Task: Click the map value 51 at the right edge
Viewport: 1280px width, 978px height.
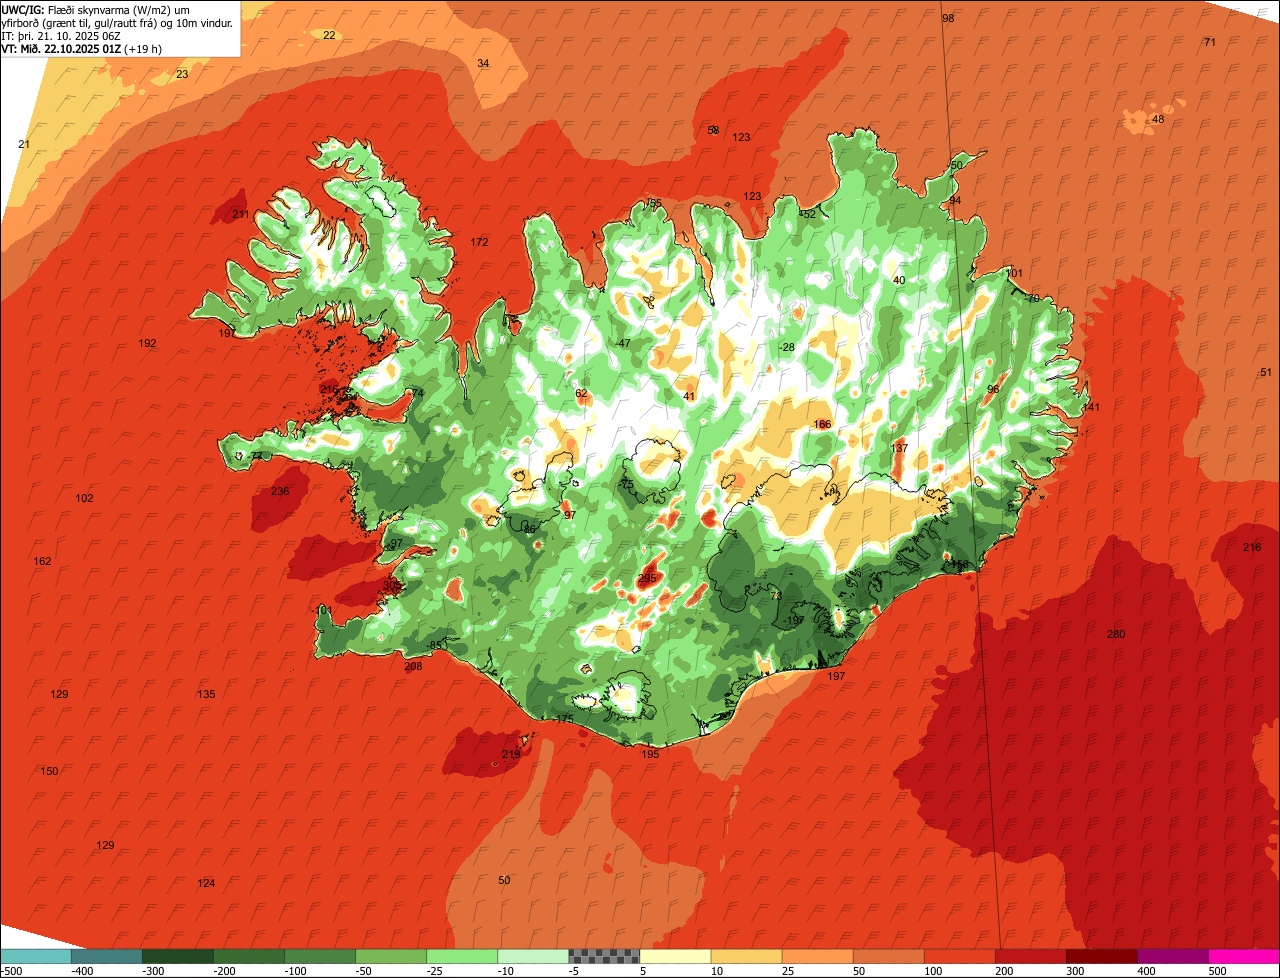Action: click(x=1266, y=372)
